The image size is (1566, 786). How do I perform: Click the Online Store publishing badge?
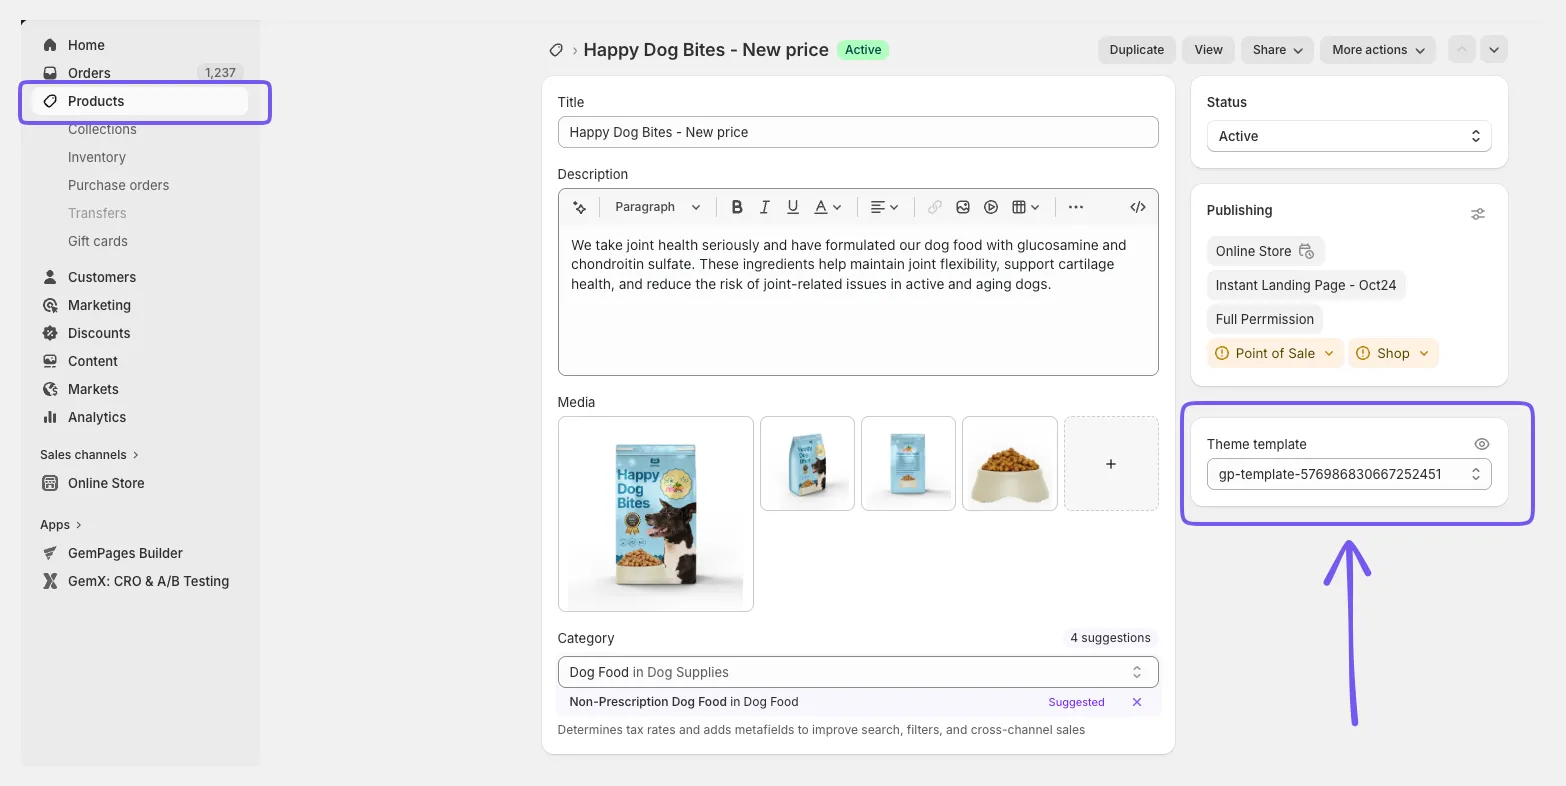click(x=1265, y=251)
